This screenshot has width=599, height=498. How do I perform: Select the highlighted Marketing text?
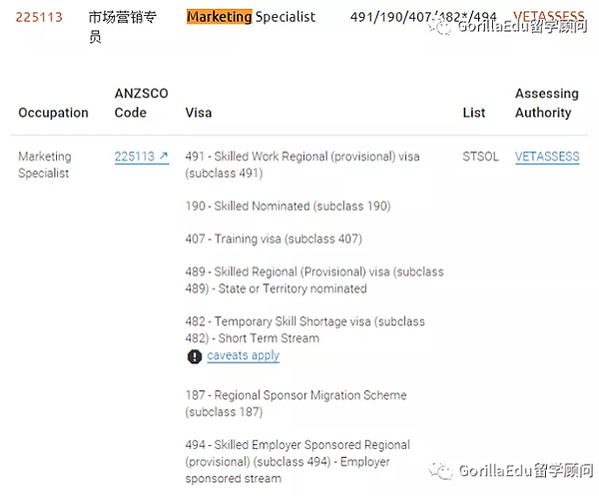(x=219, y=17)
